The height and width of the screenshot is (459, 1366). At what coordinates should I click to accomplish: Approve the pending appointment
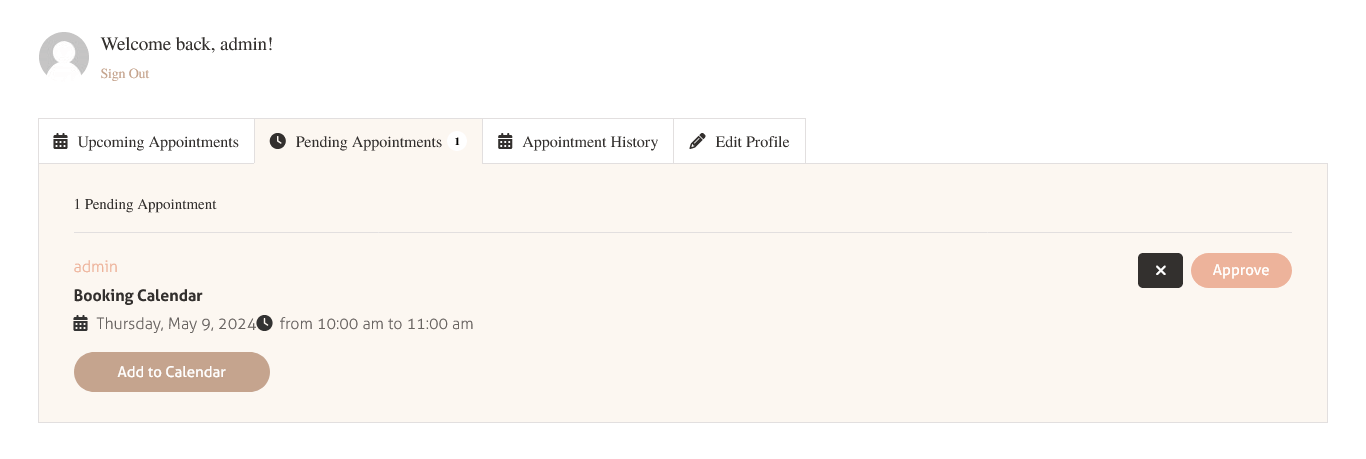tap(1241, 270)
